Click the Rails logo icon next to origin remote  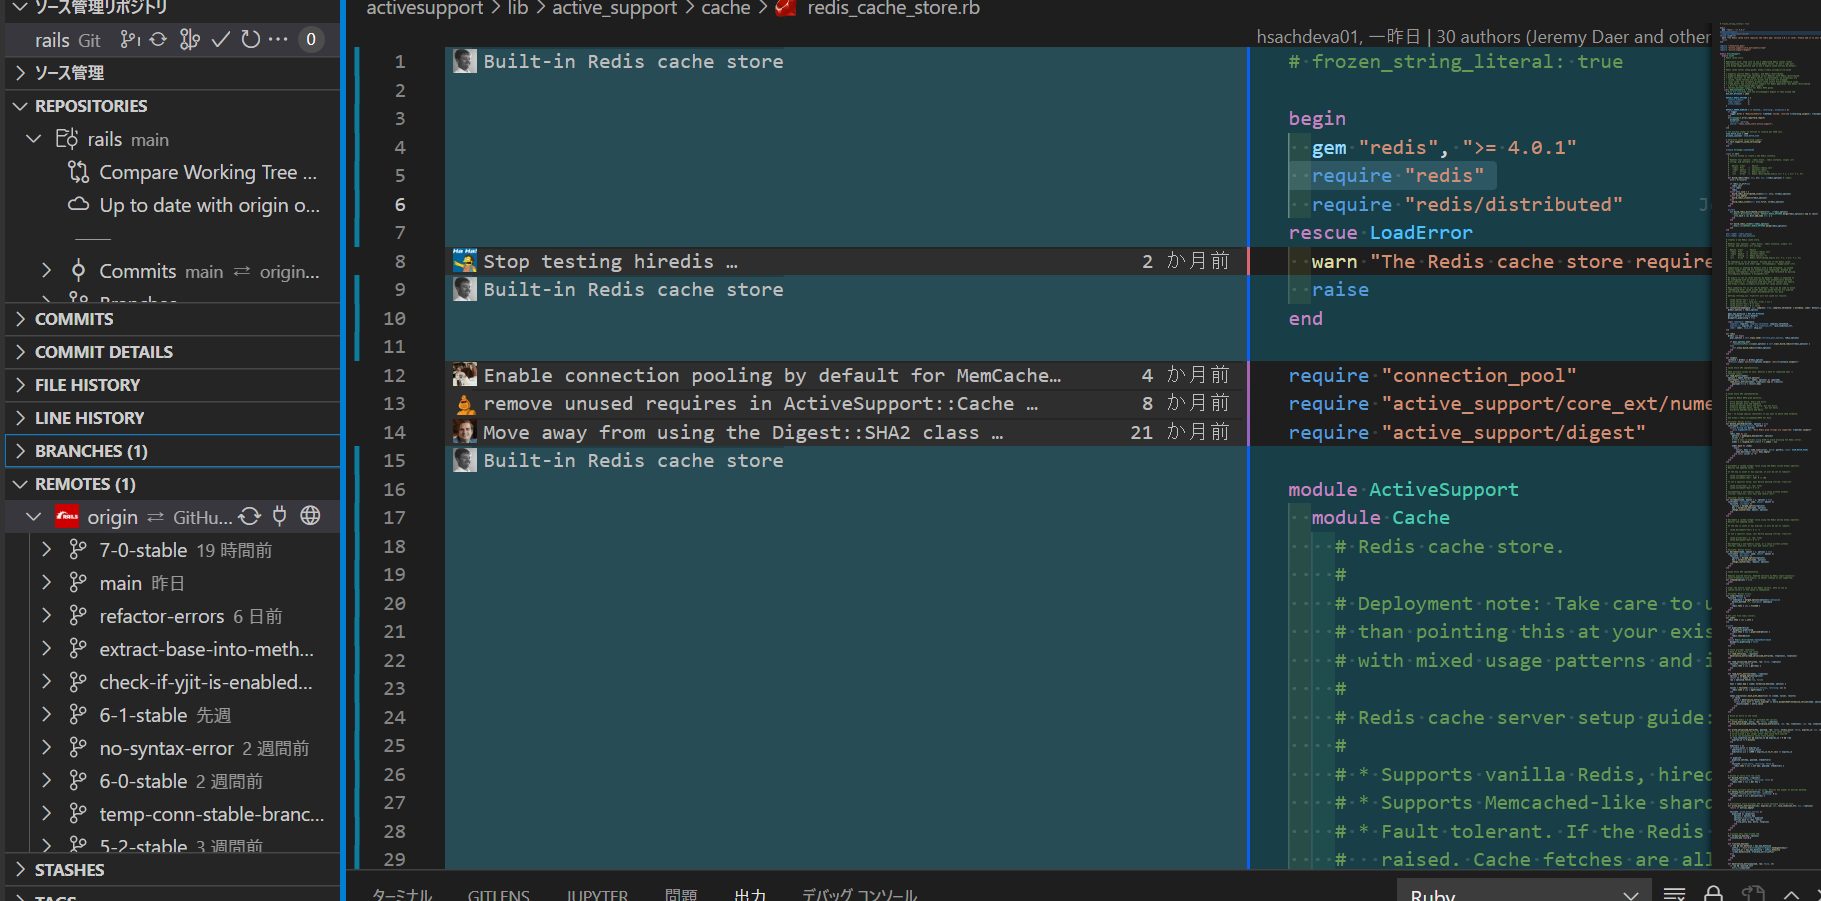pos(67,516)
